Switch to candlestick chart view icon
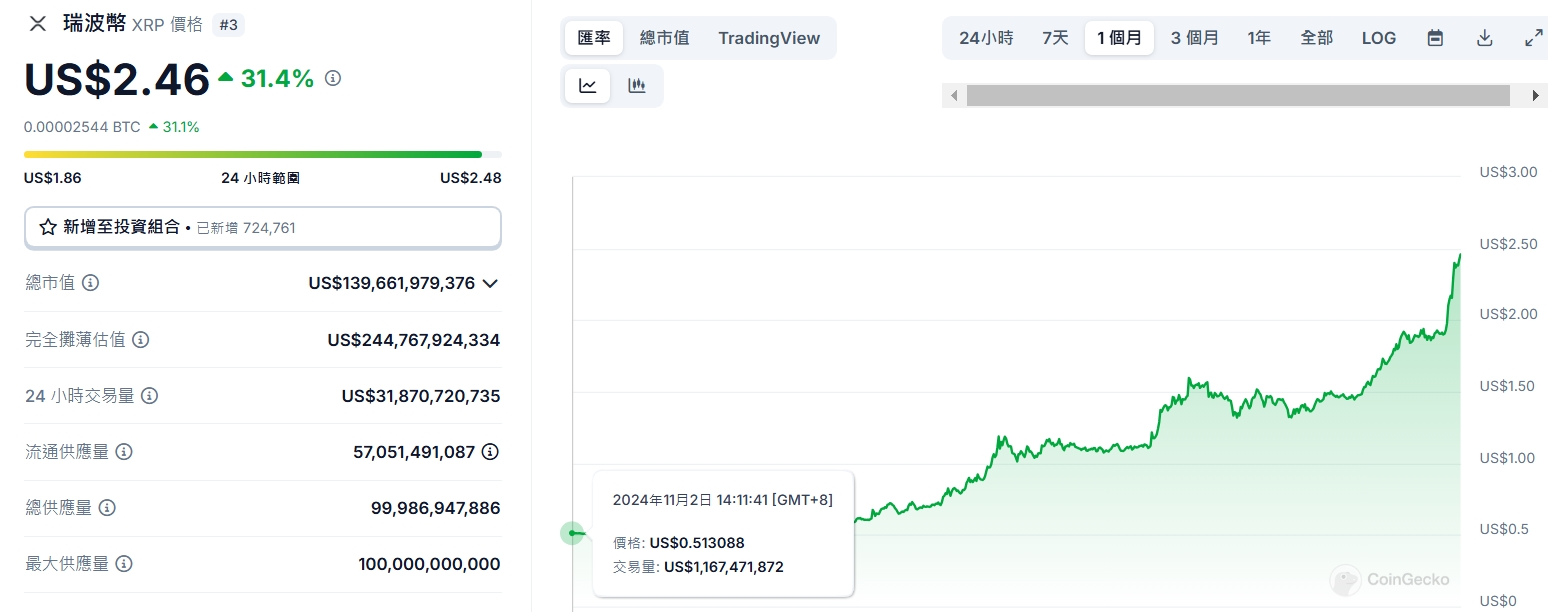The image size is (1552, 612). [x=637, y=86]
